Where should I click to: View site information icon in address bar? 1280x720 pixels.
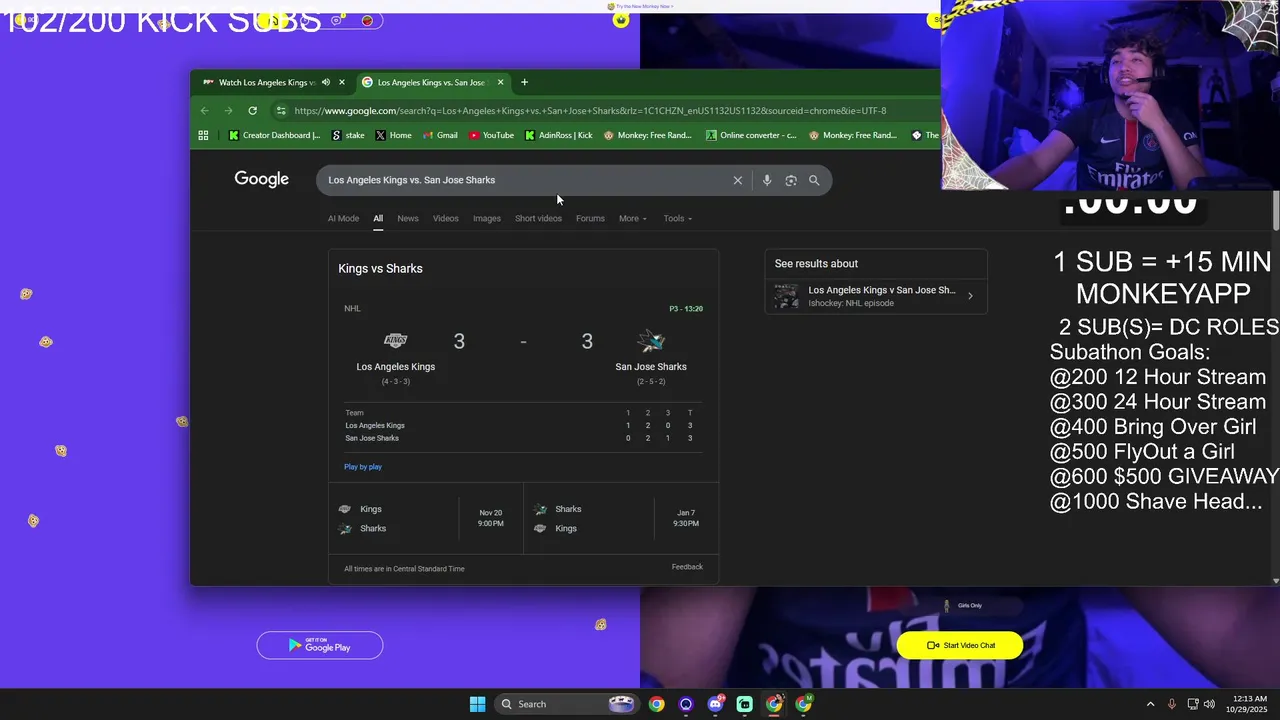point(281,111)
